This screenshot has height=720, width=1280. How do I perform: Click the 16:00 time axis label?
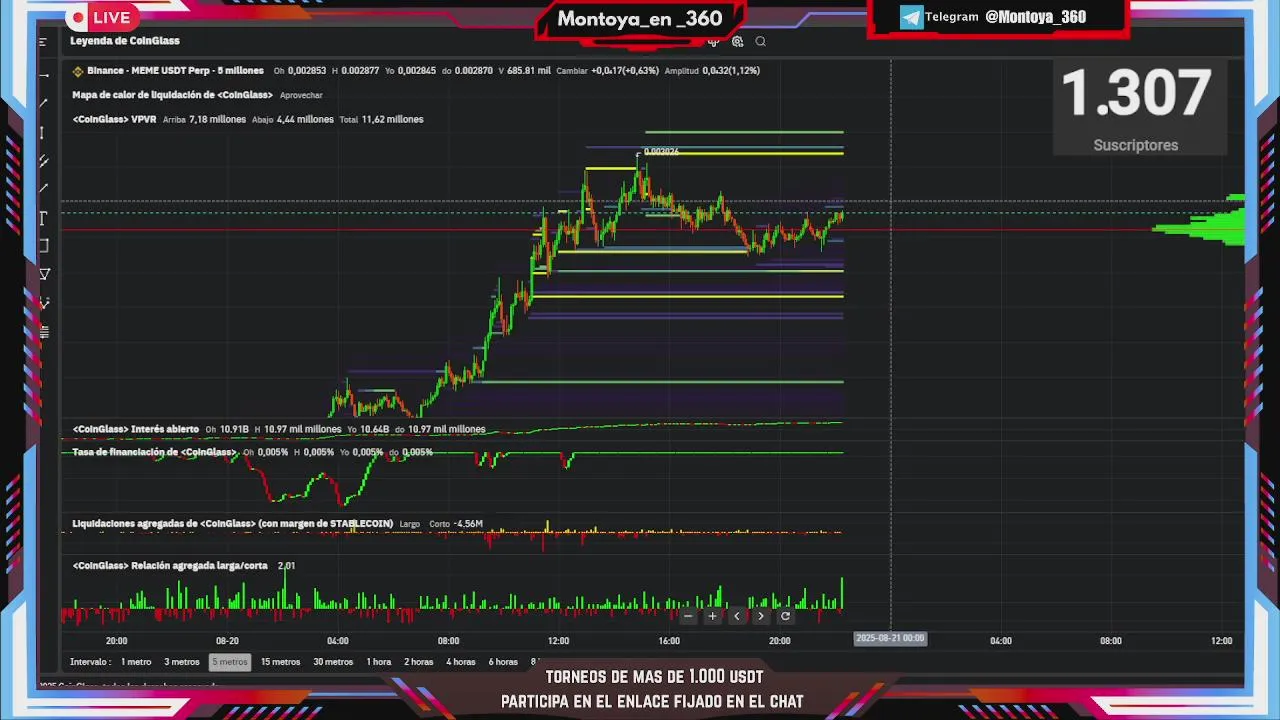click(669, 641)
